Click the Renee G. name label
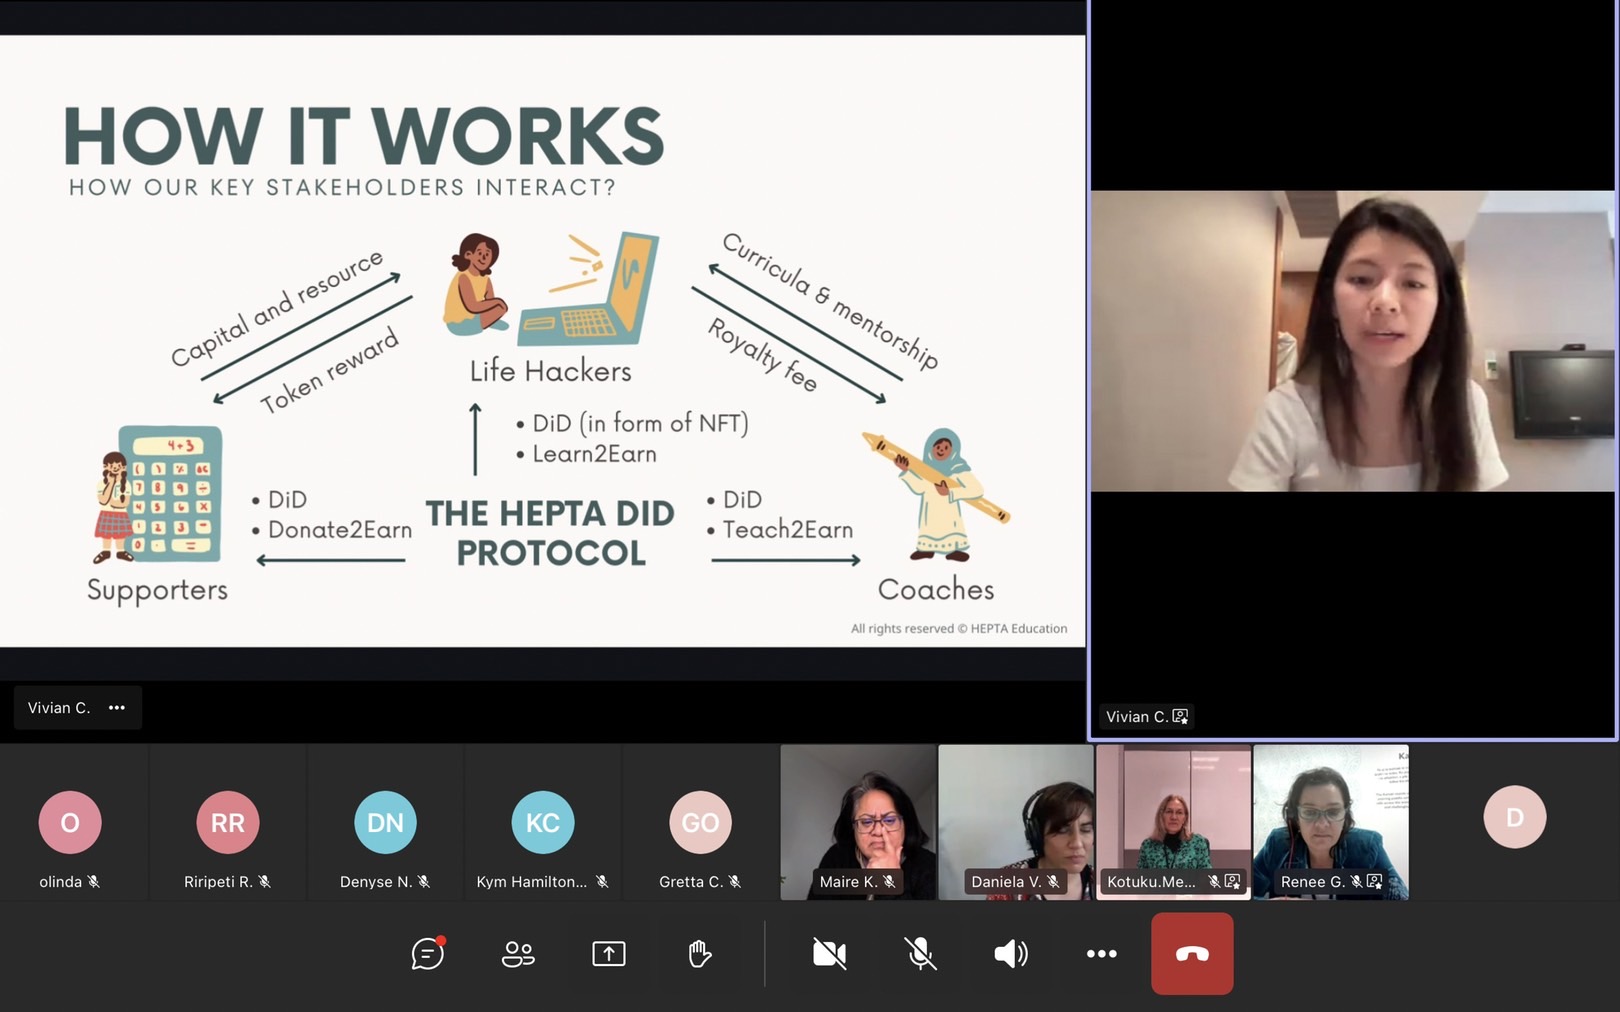Screen dimensions: 1620x1012 pos(1313,882)
